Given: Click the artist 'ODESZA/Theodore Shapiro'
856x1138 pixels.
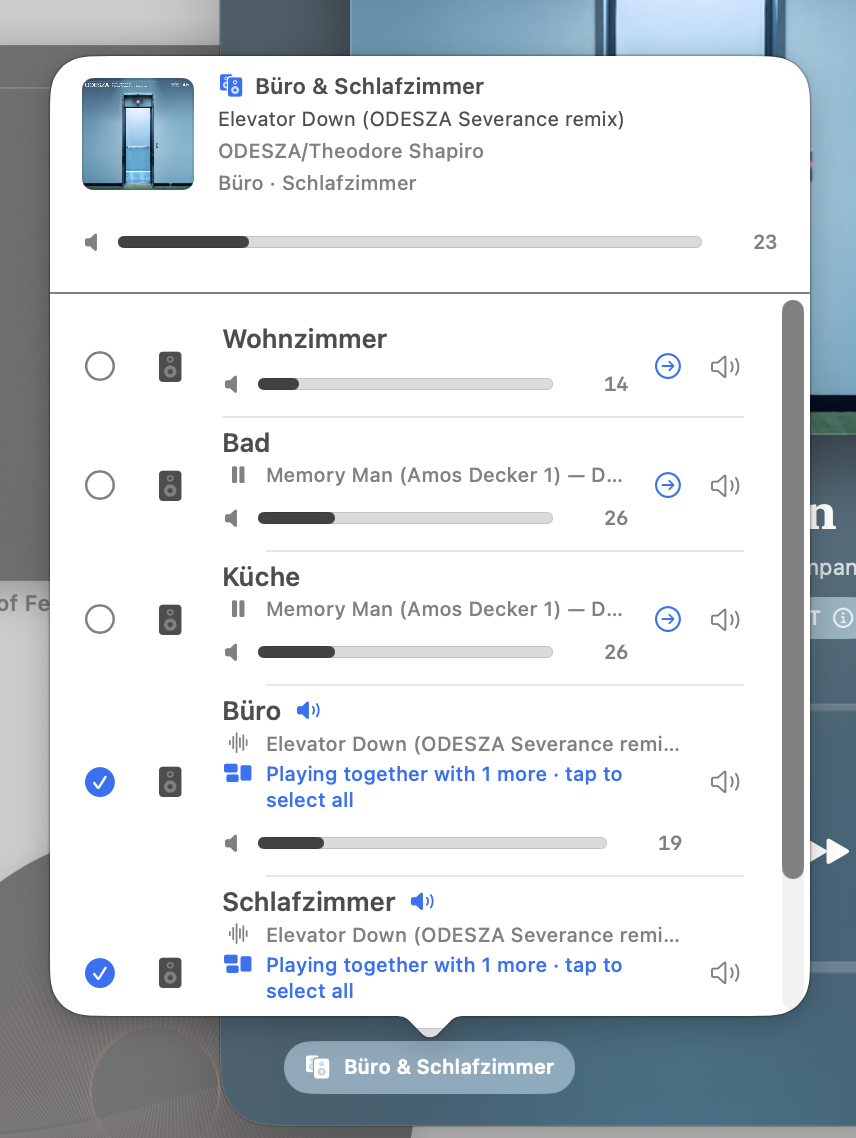Looking at the screenshot, I should (x=351, y=151).
